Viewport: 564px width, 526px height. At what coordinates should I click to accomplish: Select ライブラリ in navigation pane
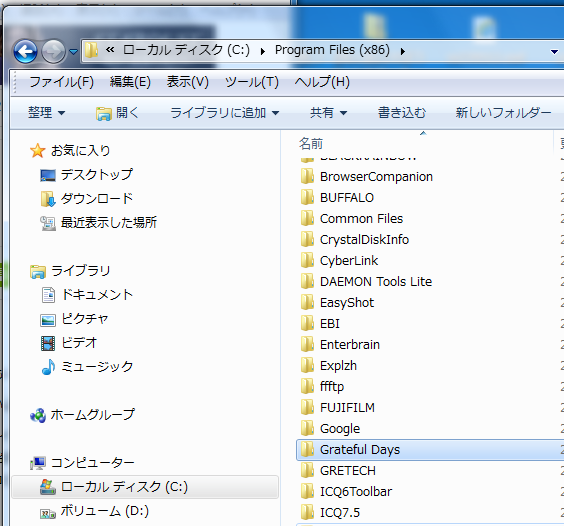click(70, 271)
